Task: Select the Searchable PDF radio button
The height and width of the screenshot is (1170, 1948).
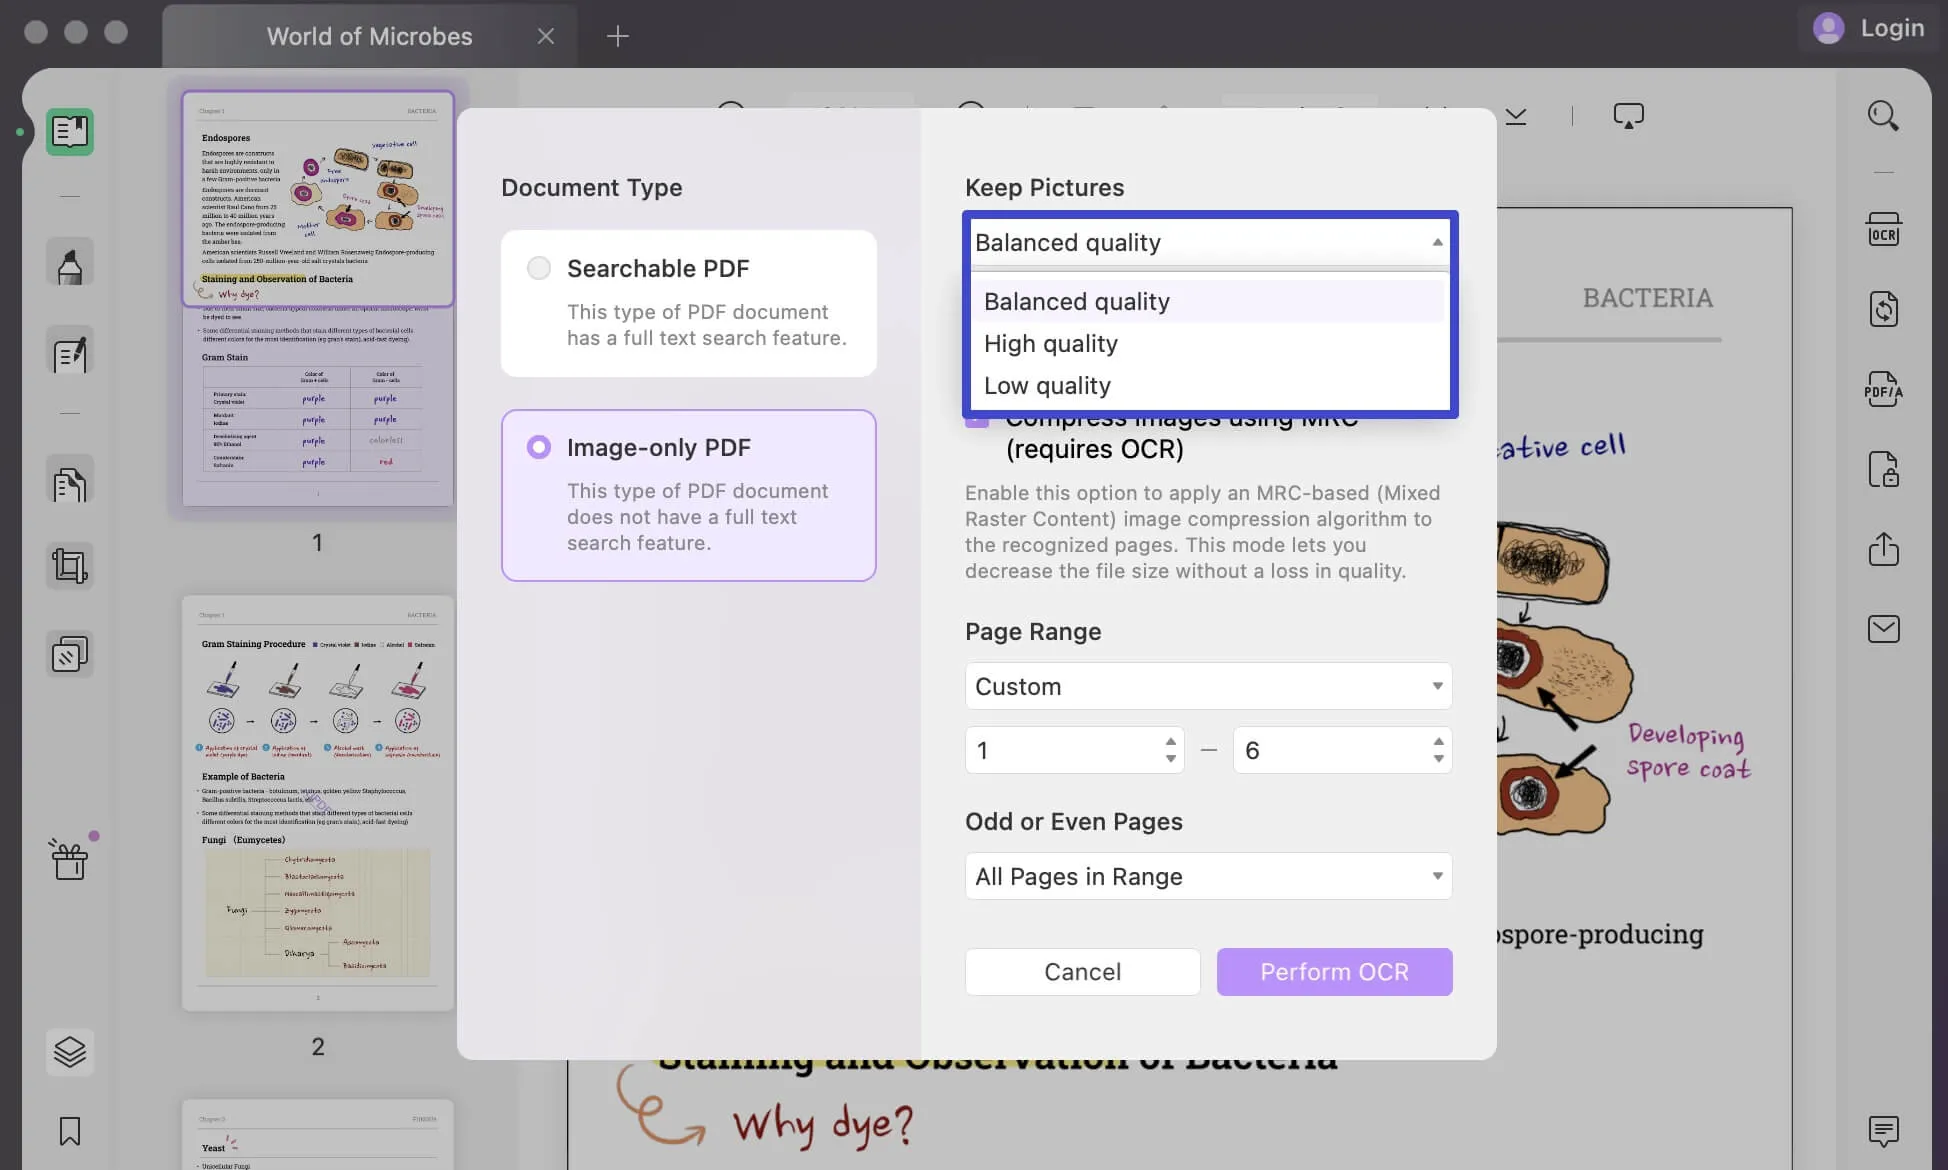Action: click(537, 267)
